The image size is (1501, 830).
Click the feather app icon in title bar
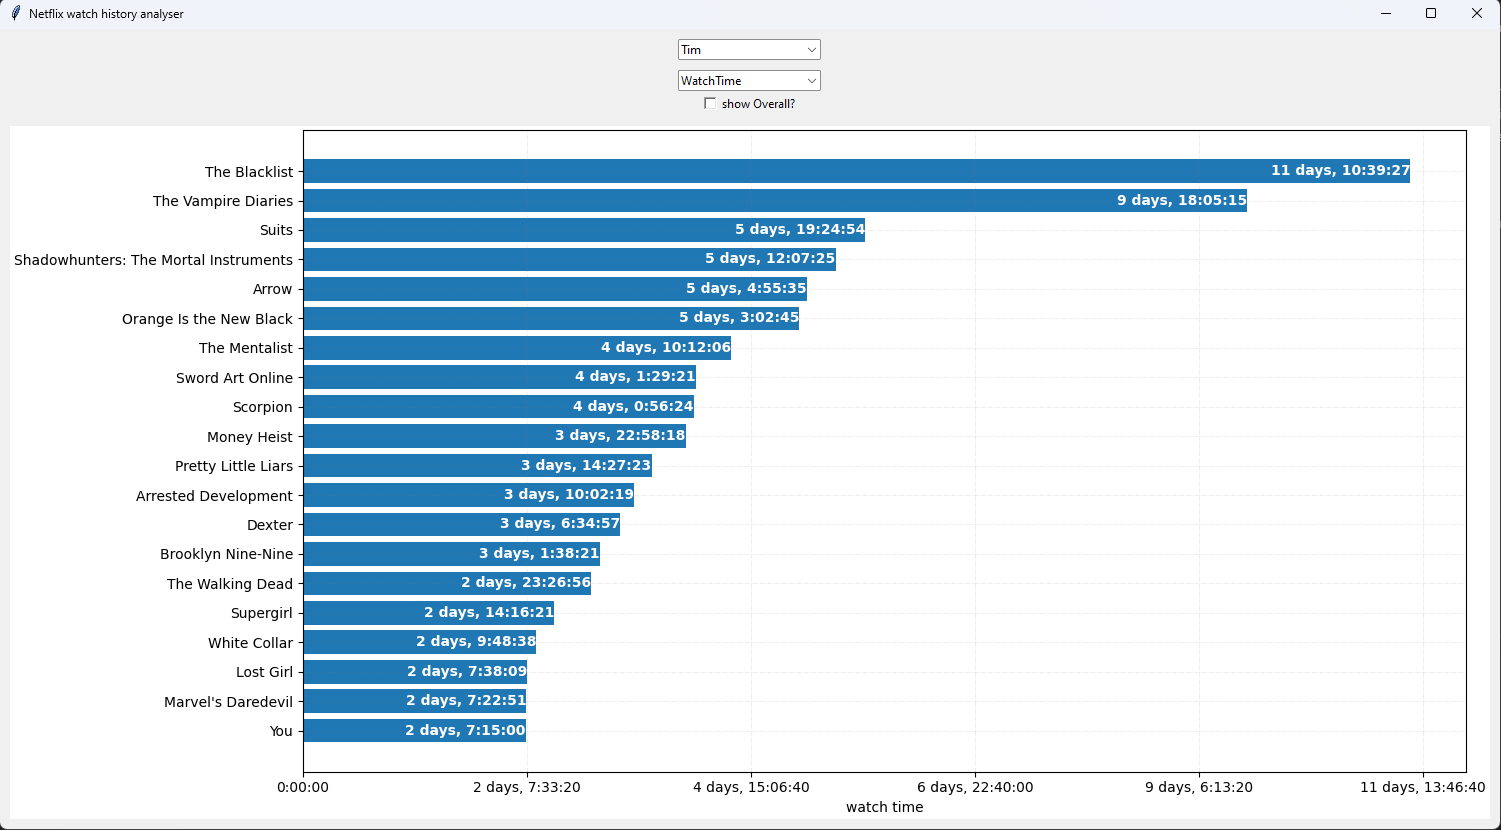(15, 14)
